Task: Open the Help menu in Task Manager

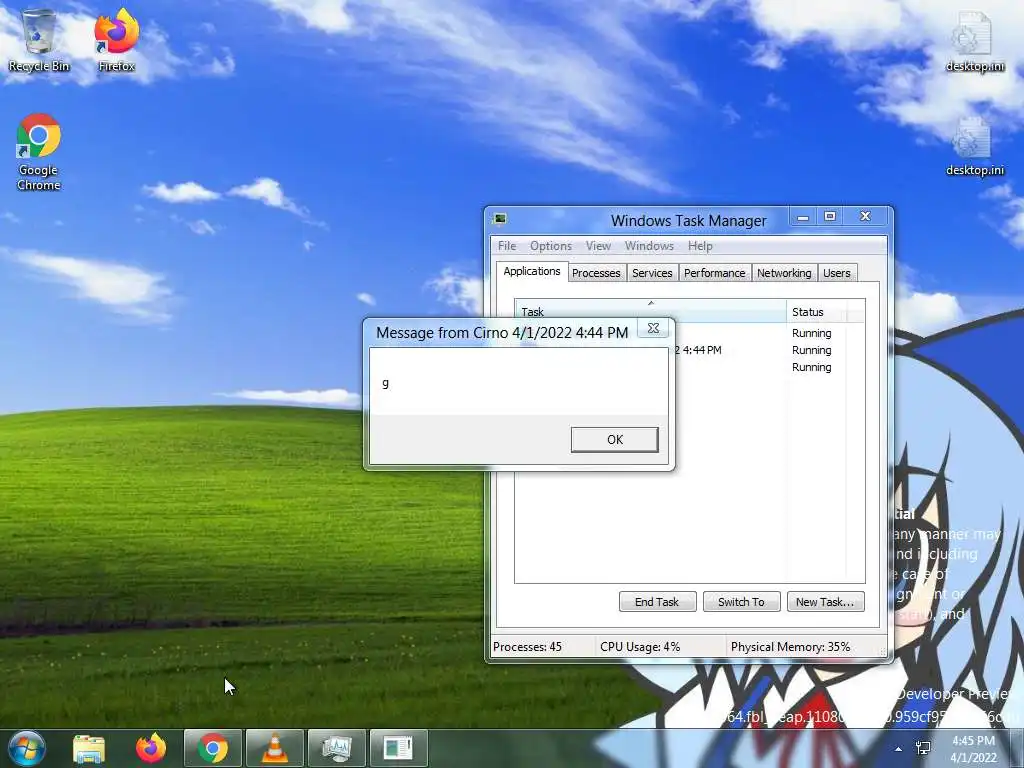Action: (x=700, y=246)
